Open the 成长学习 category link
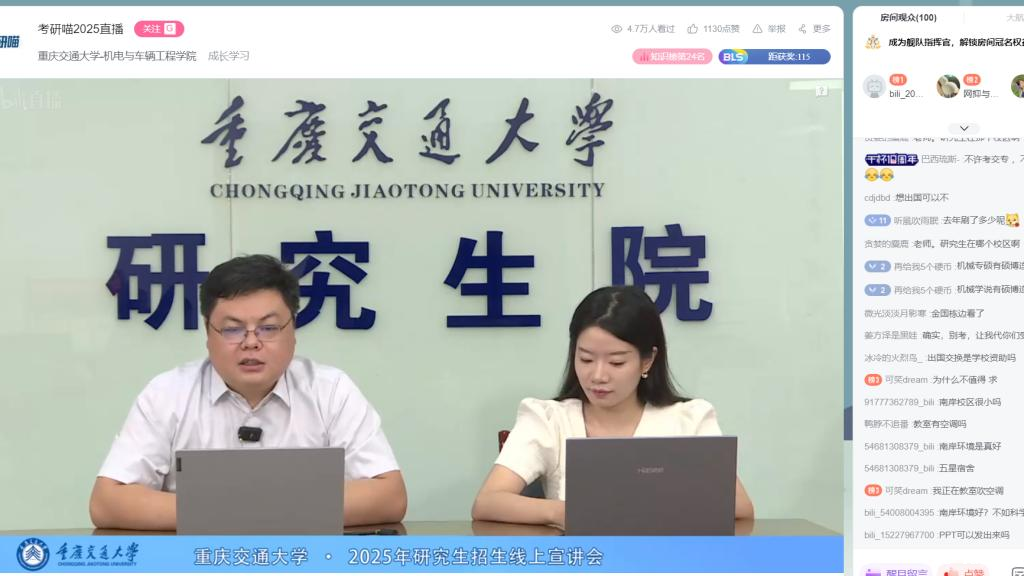 (228, 56)
